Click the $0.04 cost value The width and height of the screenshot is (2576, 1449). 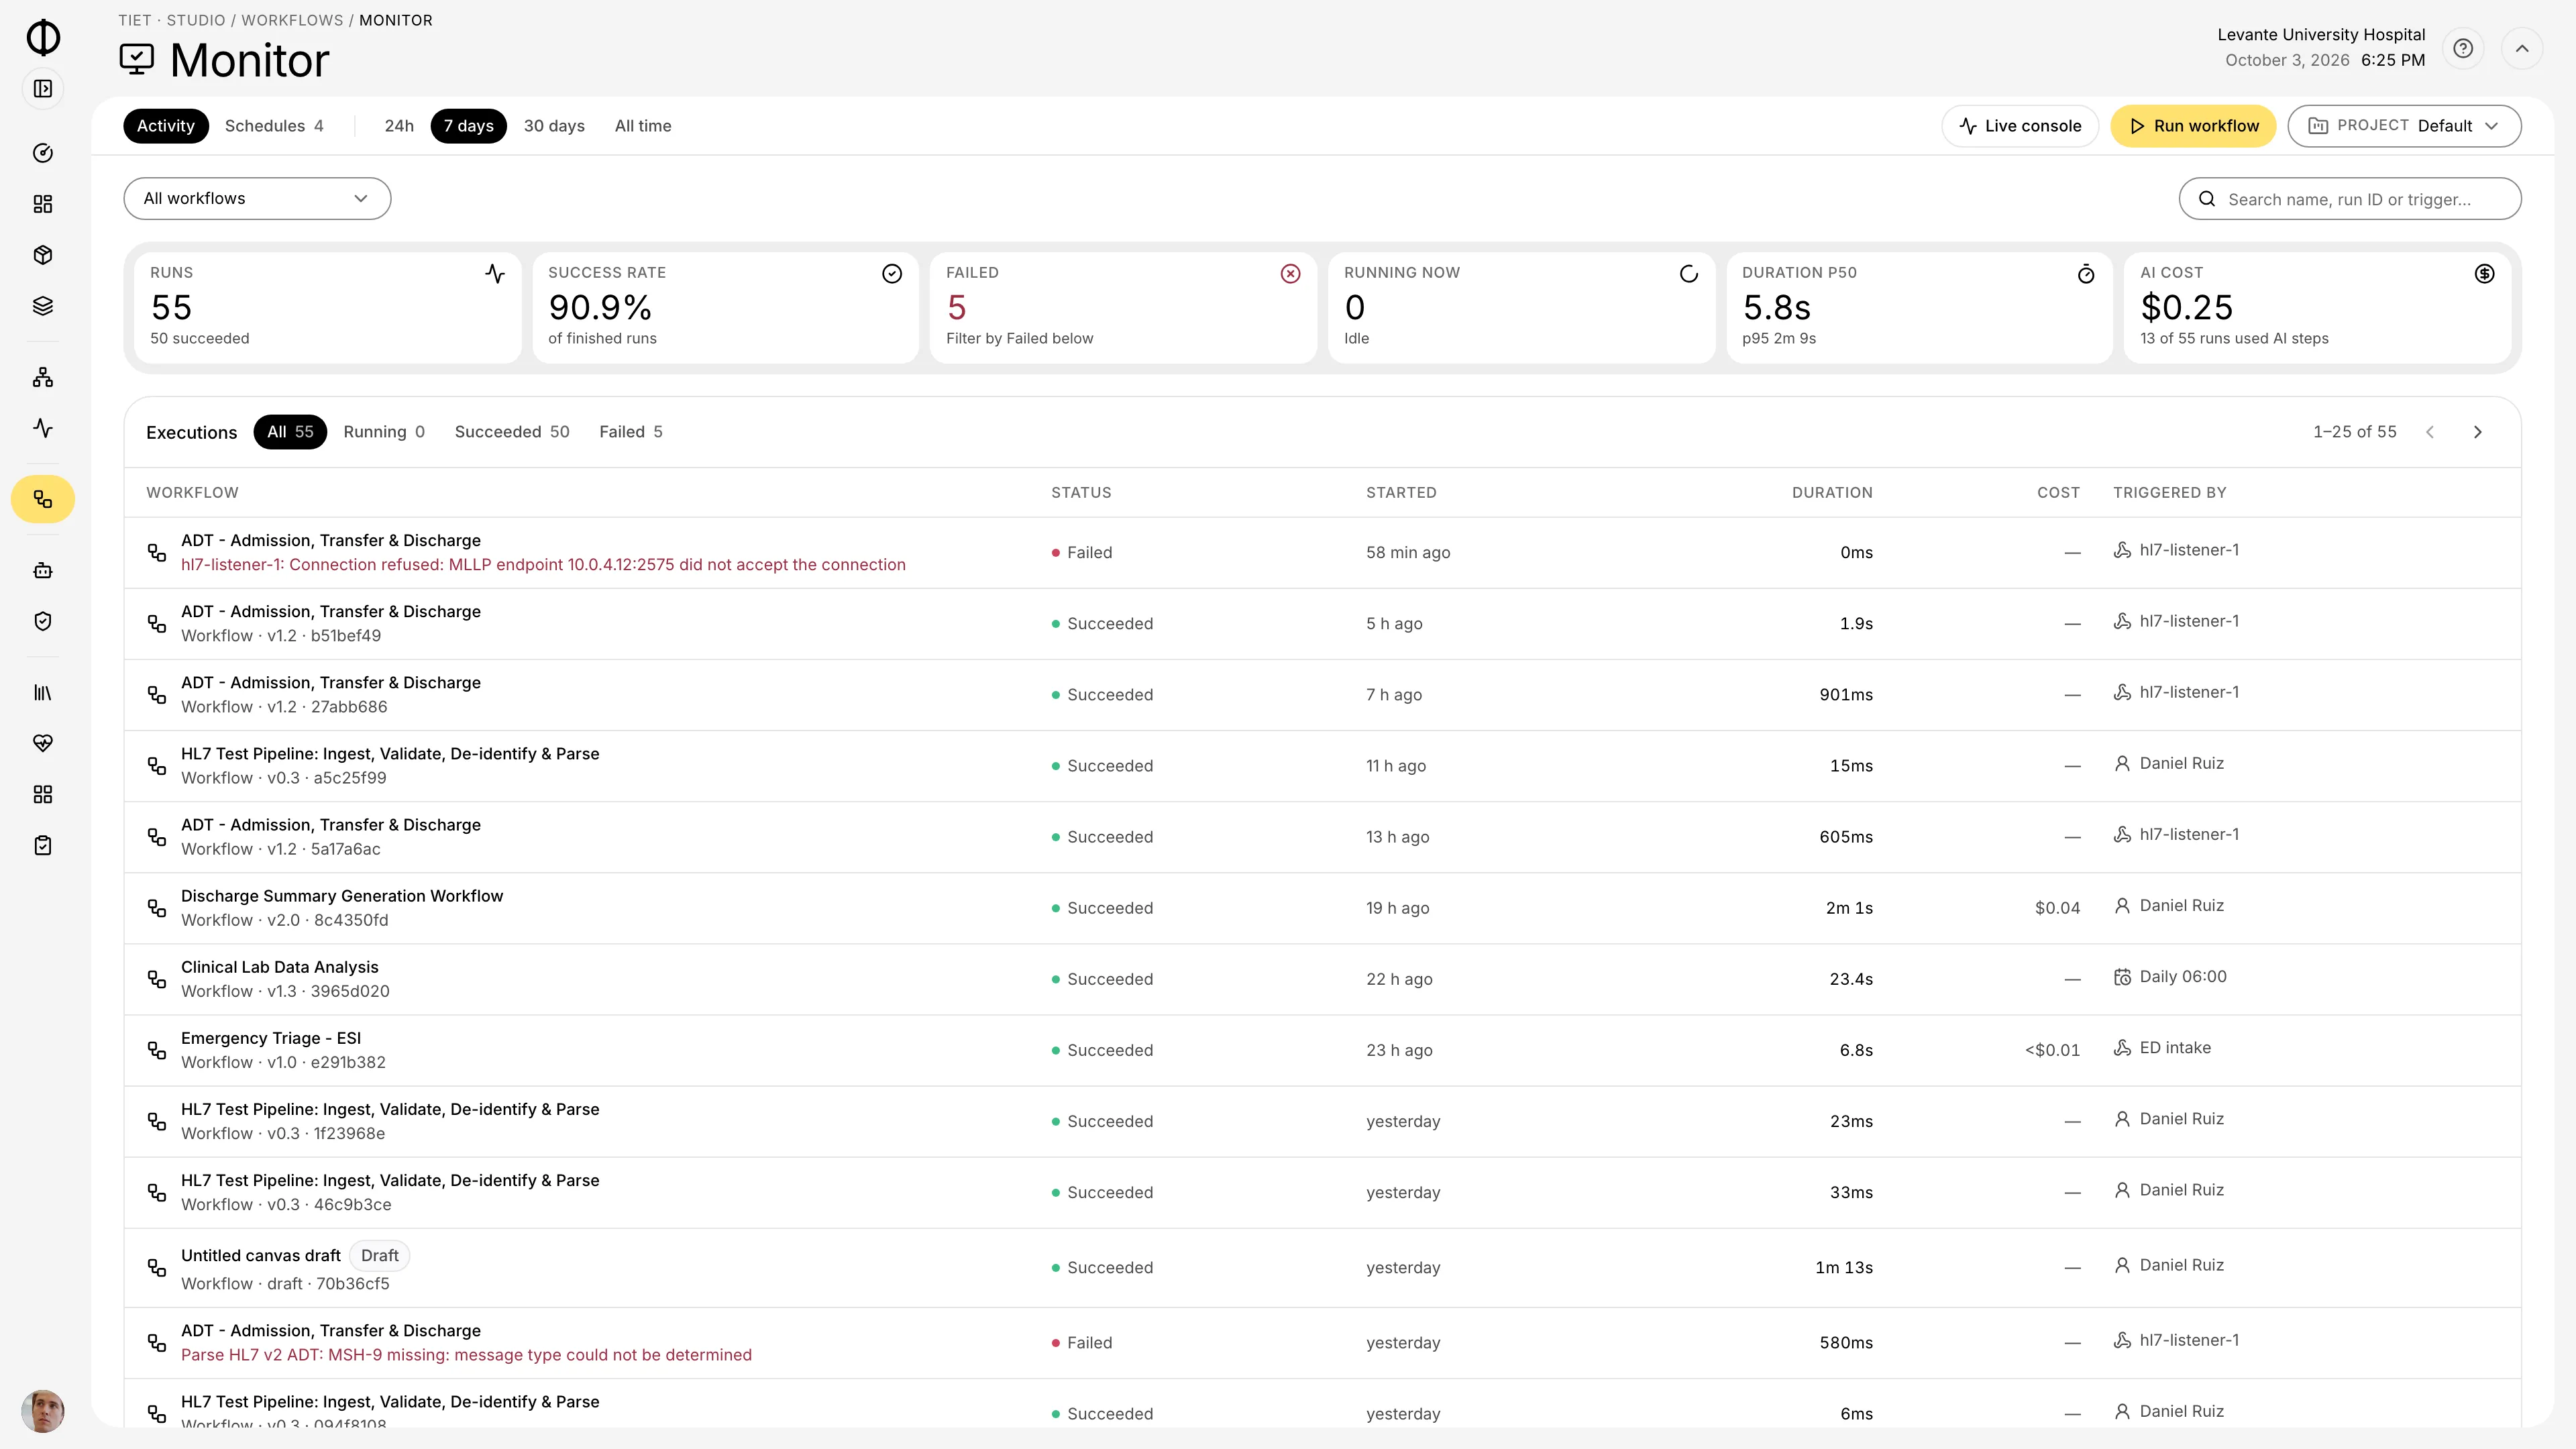point(2057,908)
